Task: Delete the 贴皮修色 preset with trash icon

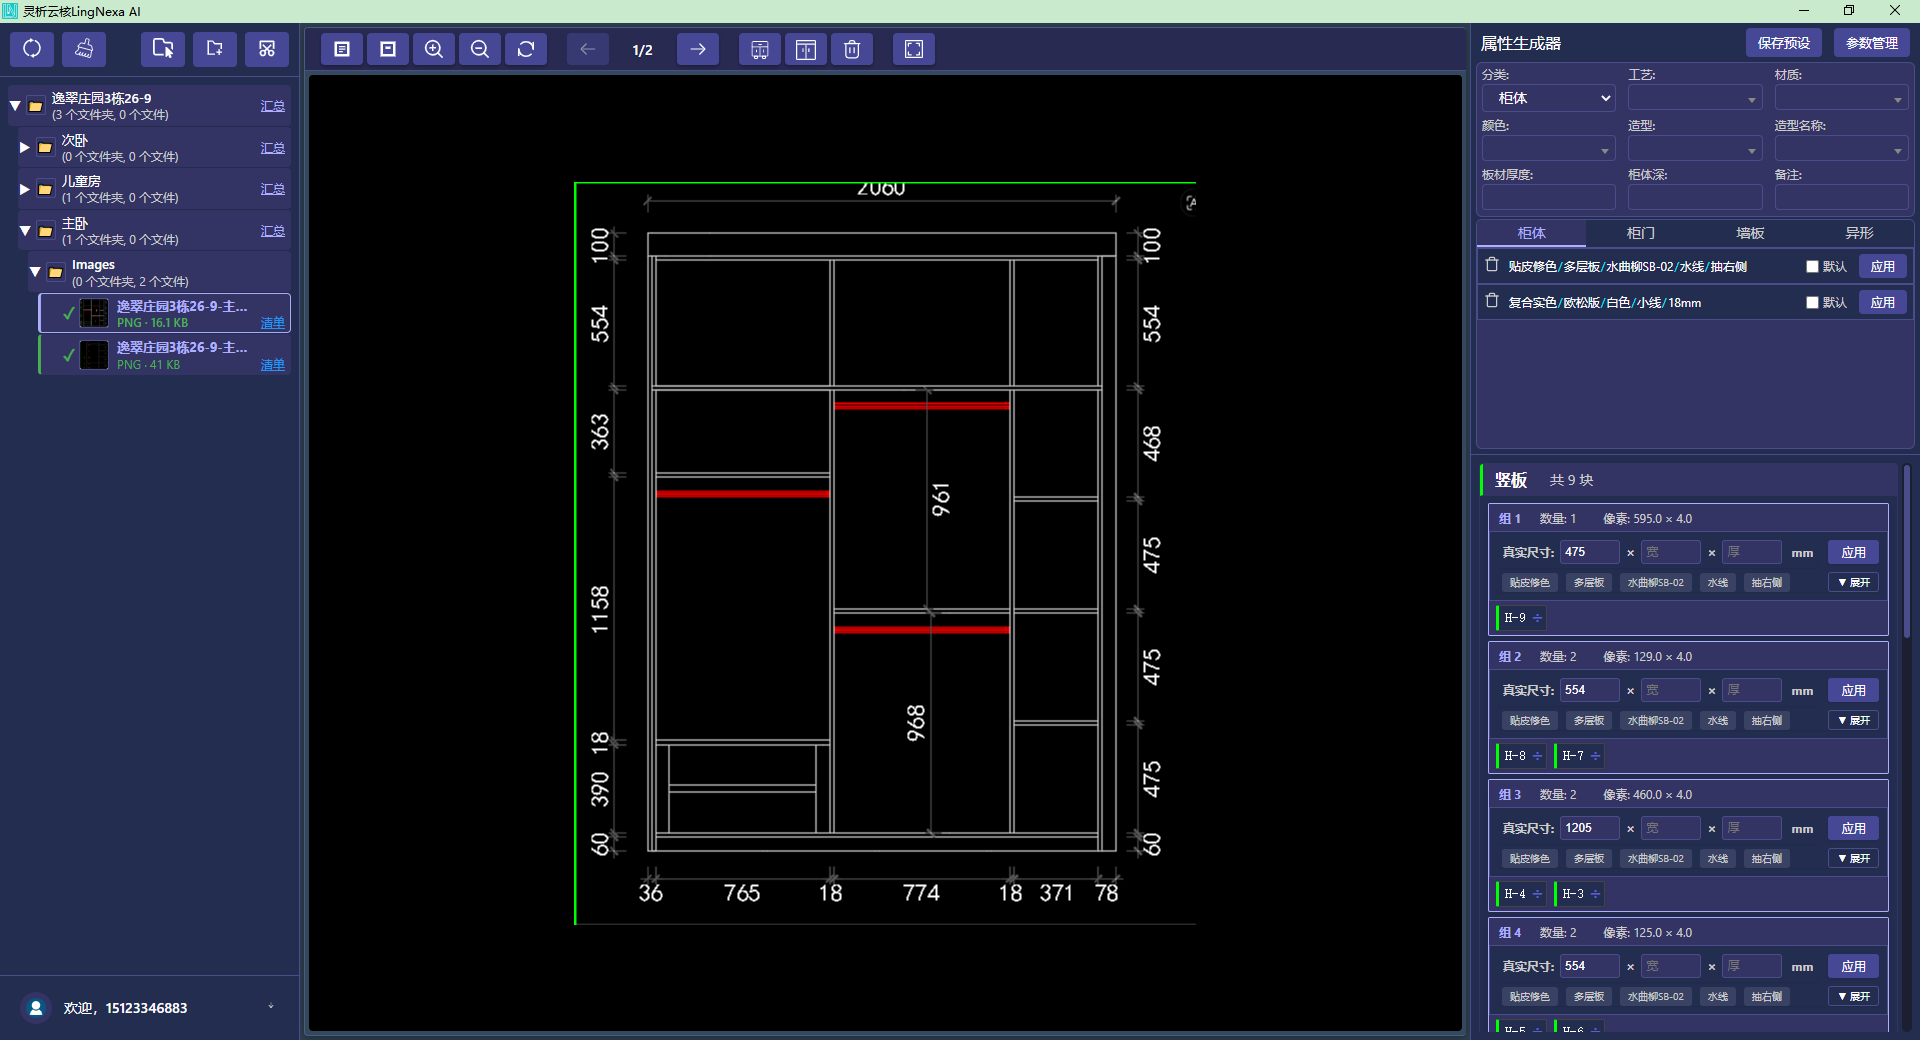Action: (1492, 265)
